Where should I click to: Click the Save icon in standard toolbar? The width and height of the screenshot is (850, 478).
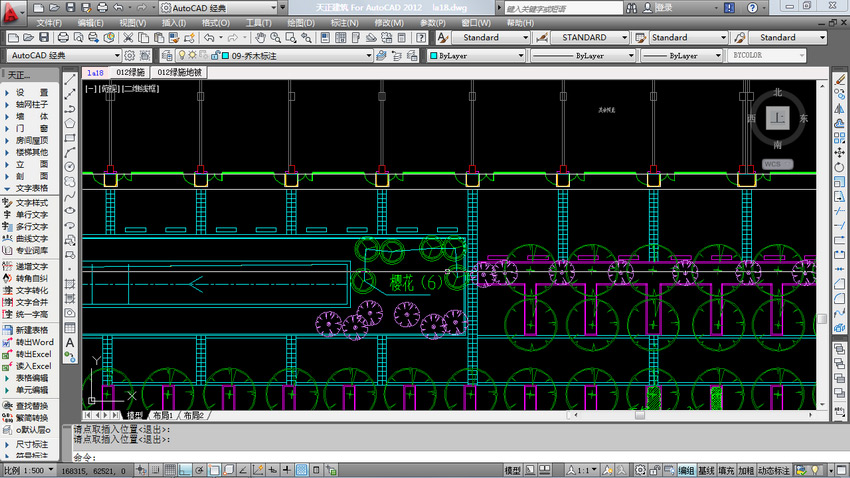(44, 37)
